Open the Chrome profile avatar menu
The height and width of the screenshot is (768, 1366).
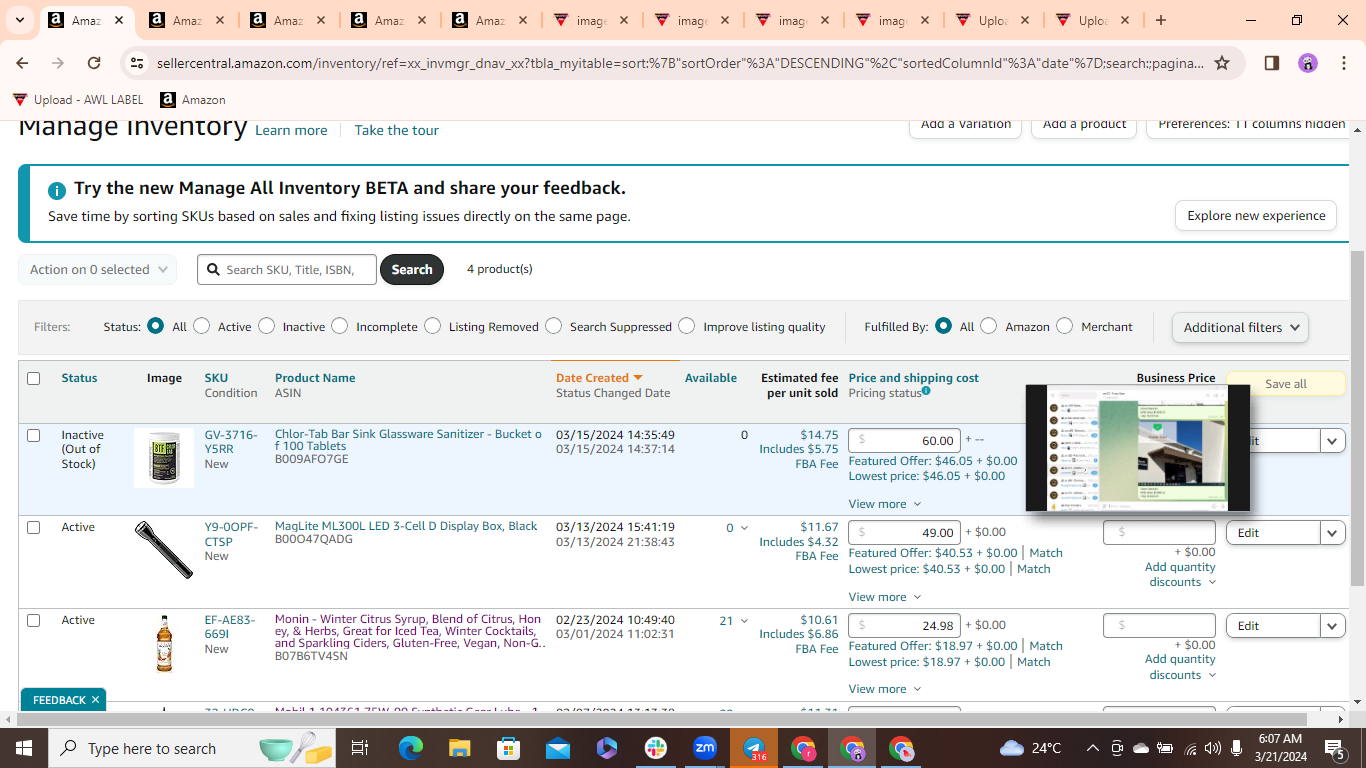coord(1308,63)
